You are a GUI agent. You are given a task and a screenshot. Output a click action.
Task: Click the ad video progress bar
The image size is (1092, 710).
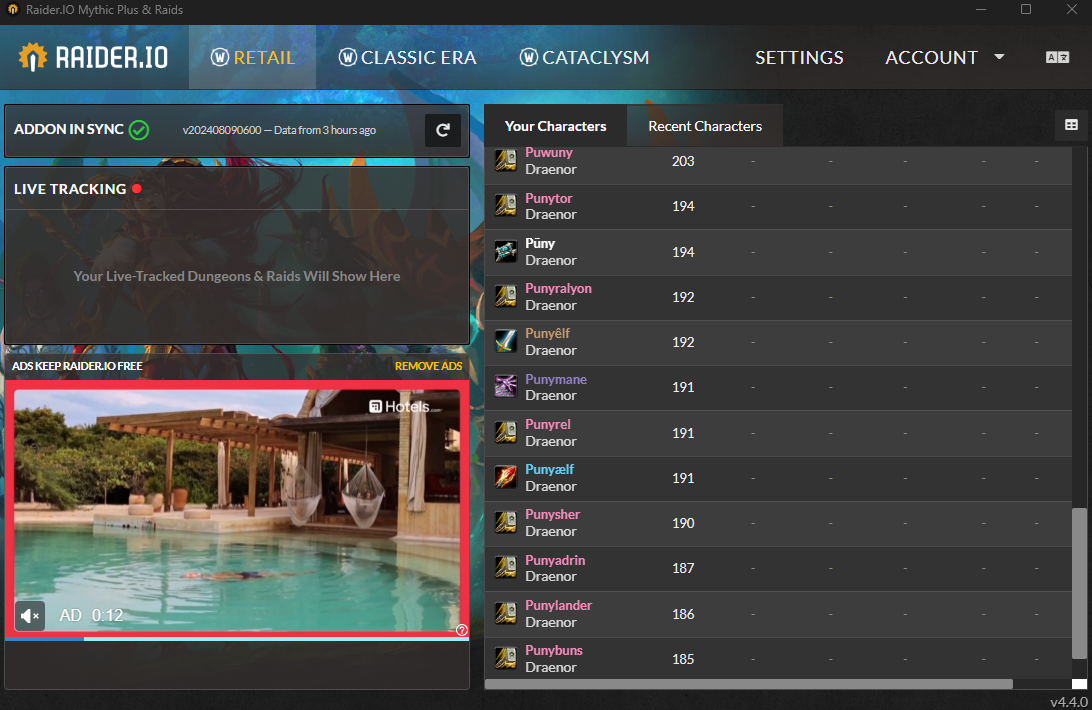point(237,638)
